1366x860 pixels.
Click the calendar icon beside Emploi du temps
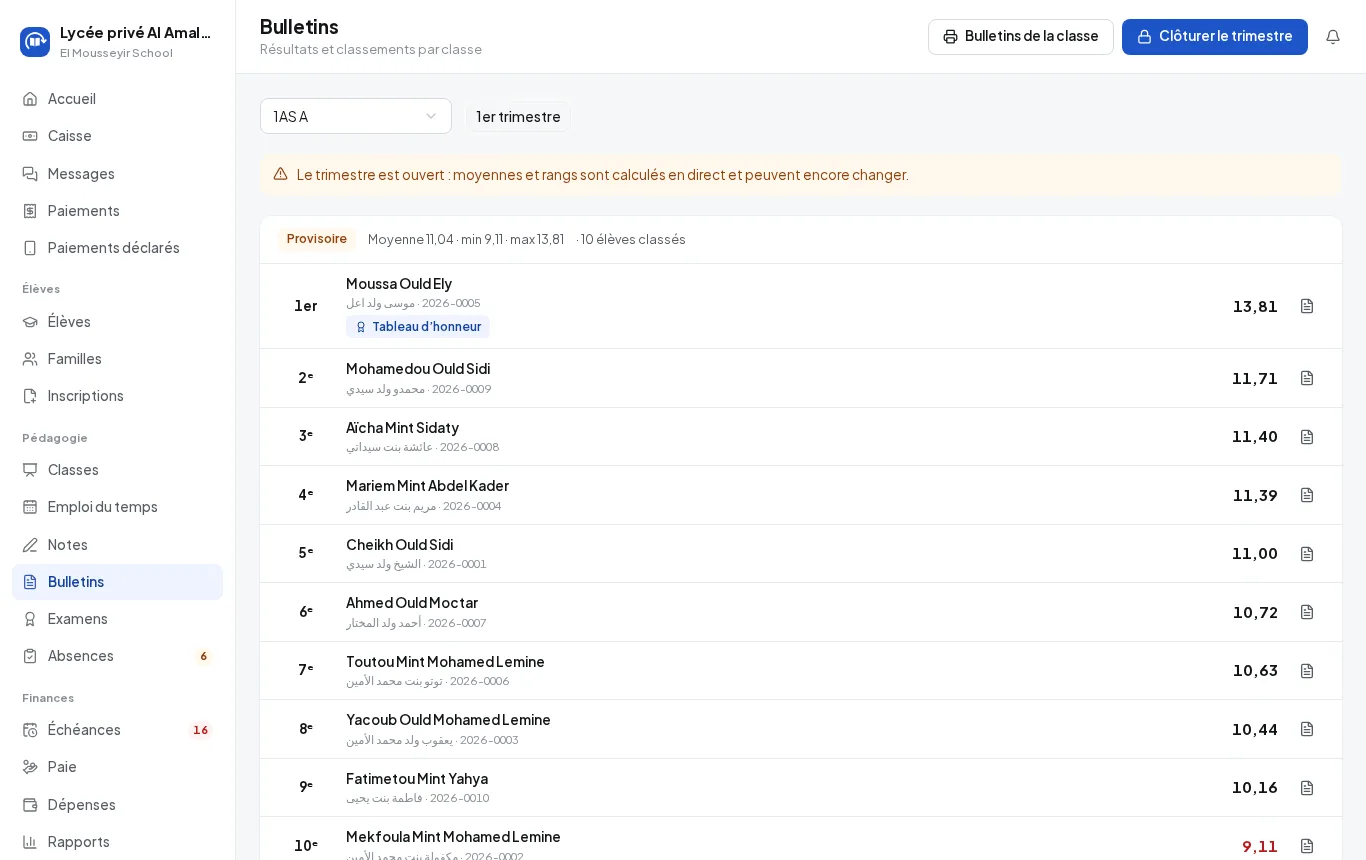(x=30, y=507)
